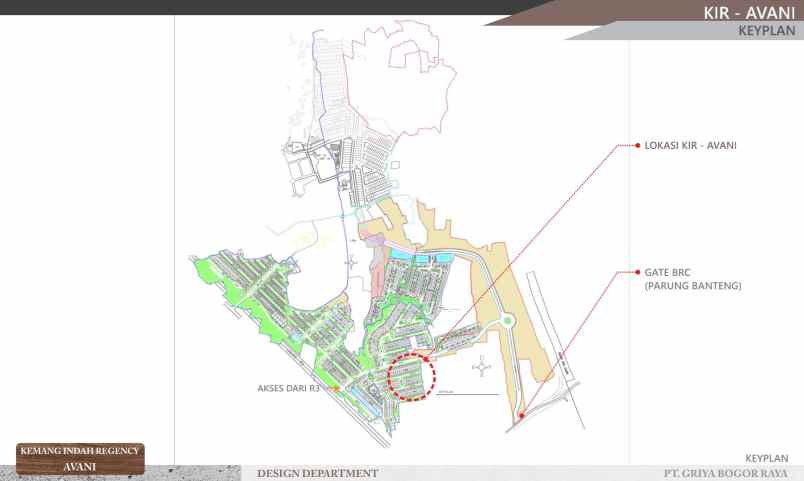The image size is (804, 481).
Task: Click the orange arrow at AKSES DARI R3
Action: 339,387
